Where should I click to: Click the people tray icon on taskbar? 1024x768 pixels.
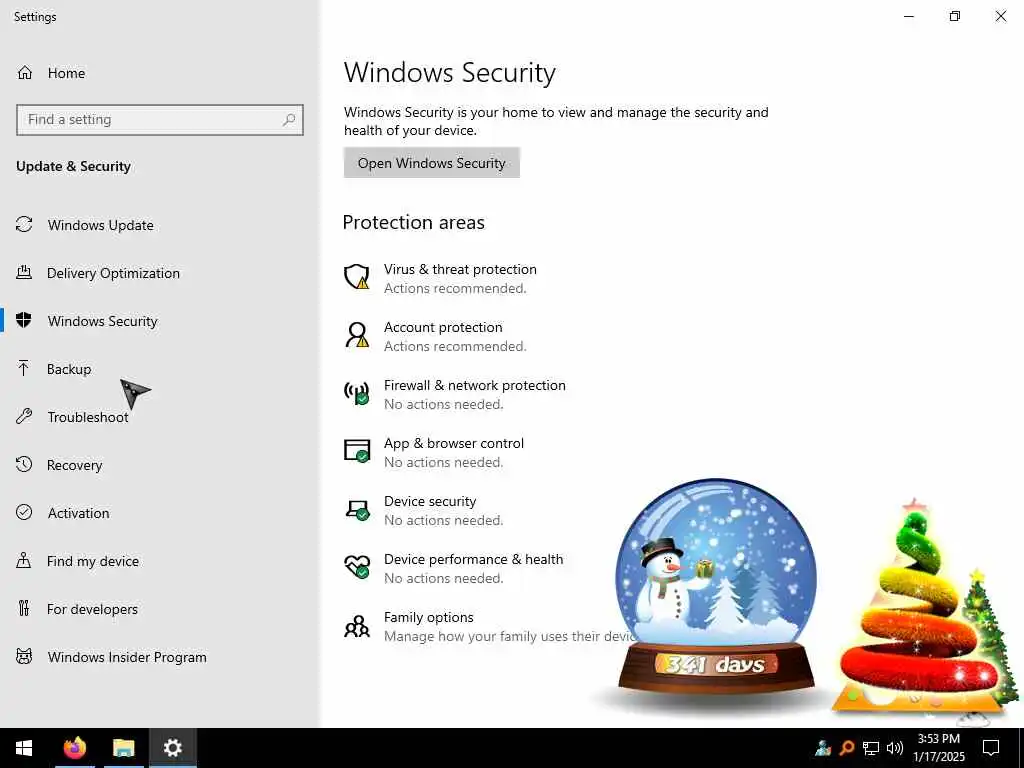click(823, 748)
